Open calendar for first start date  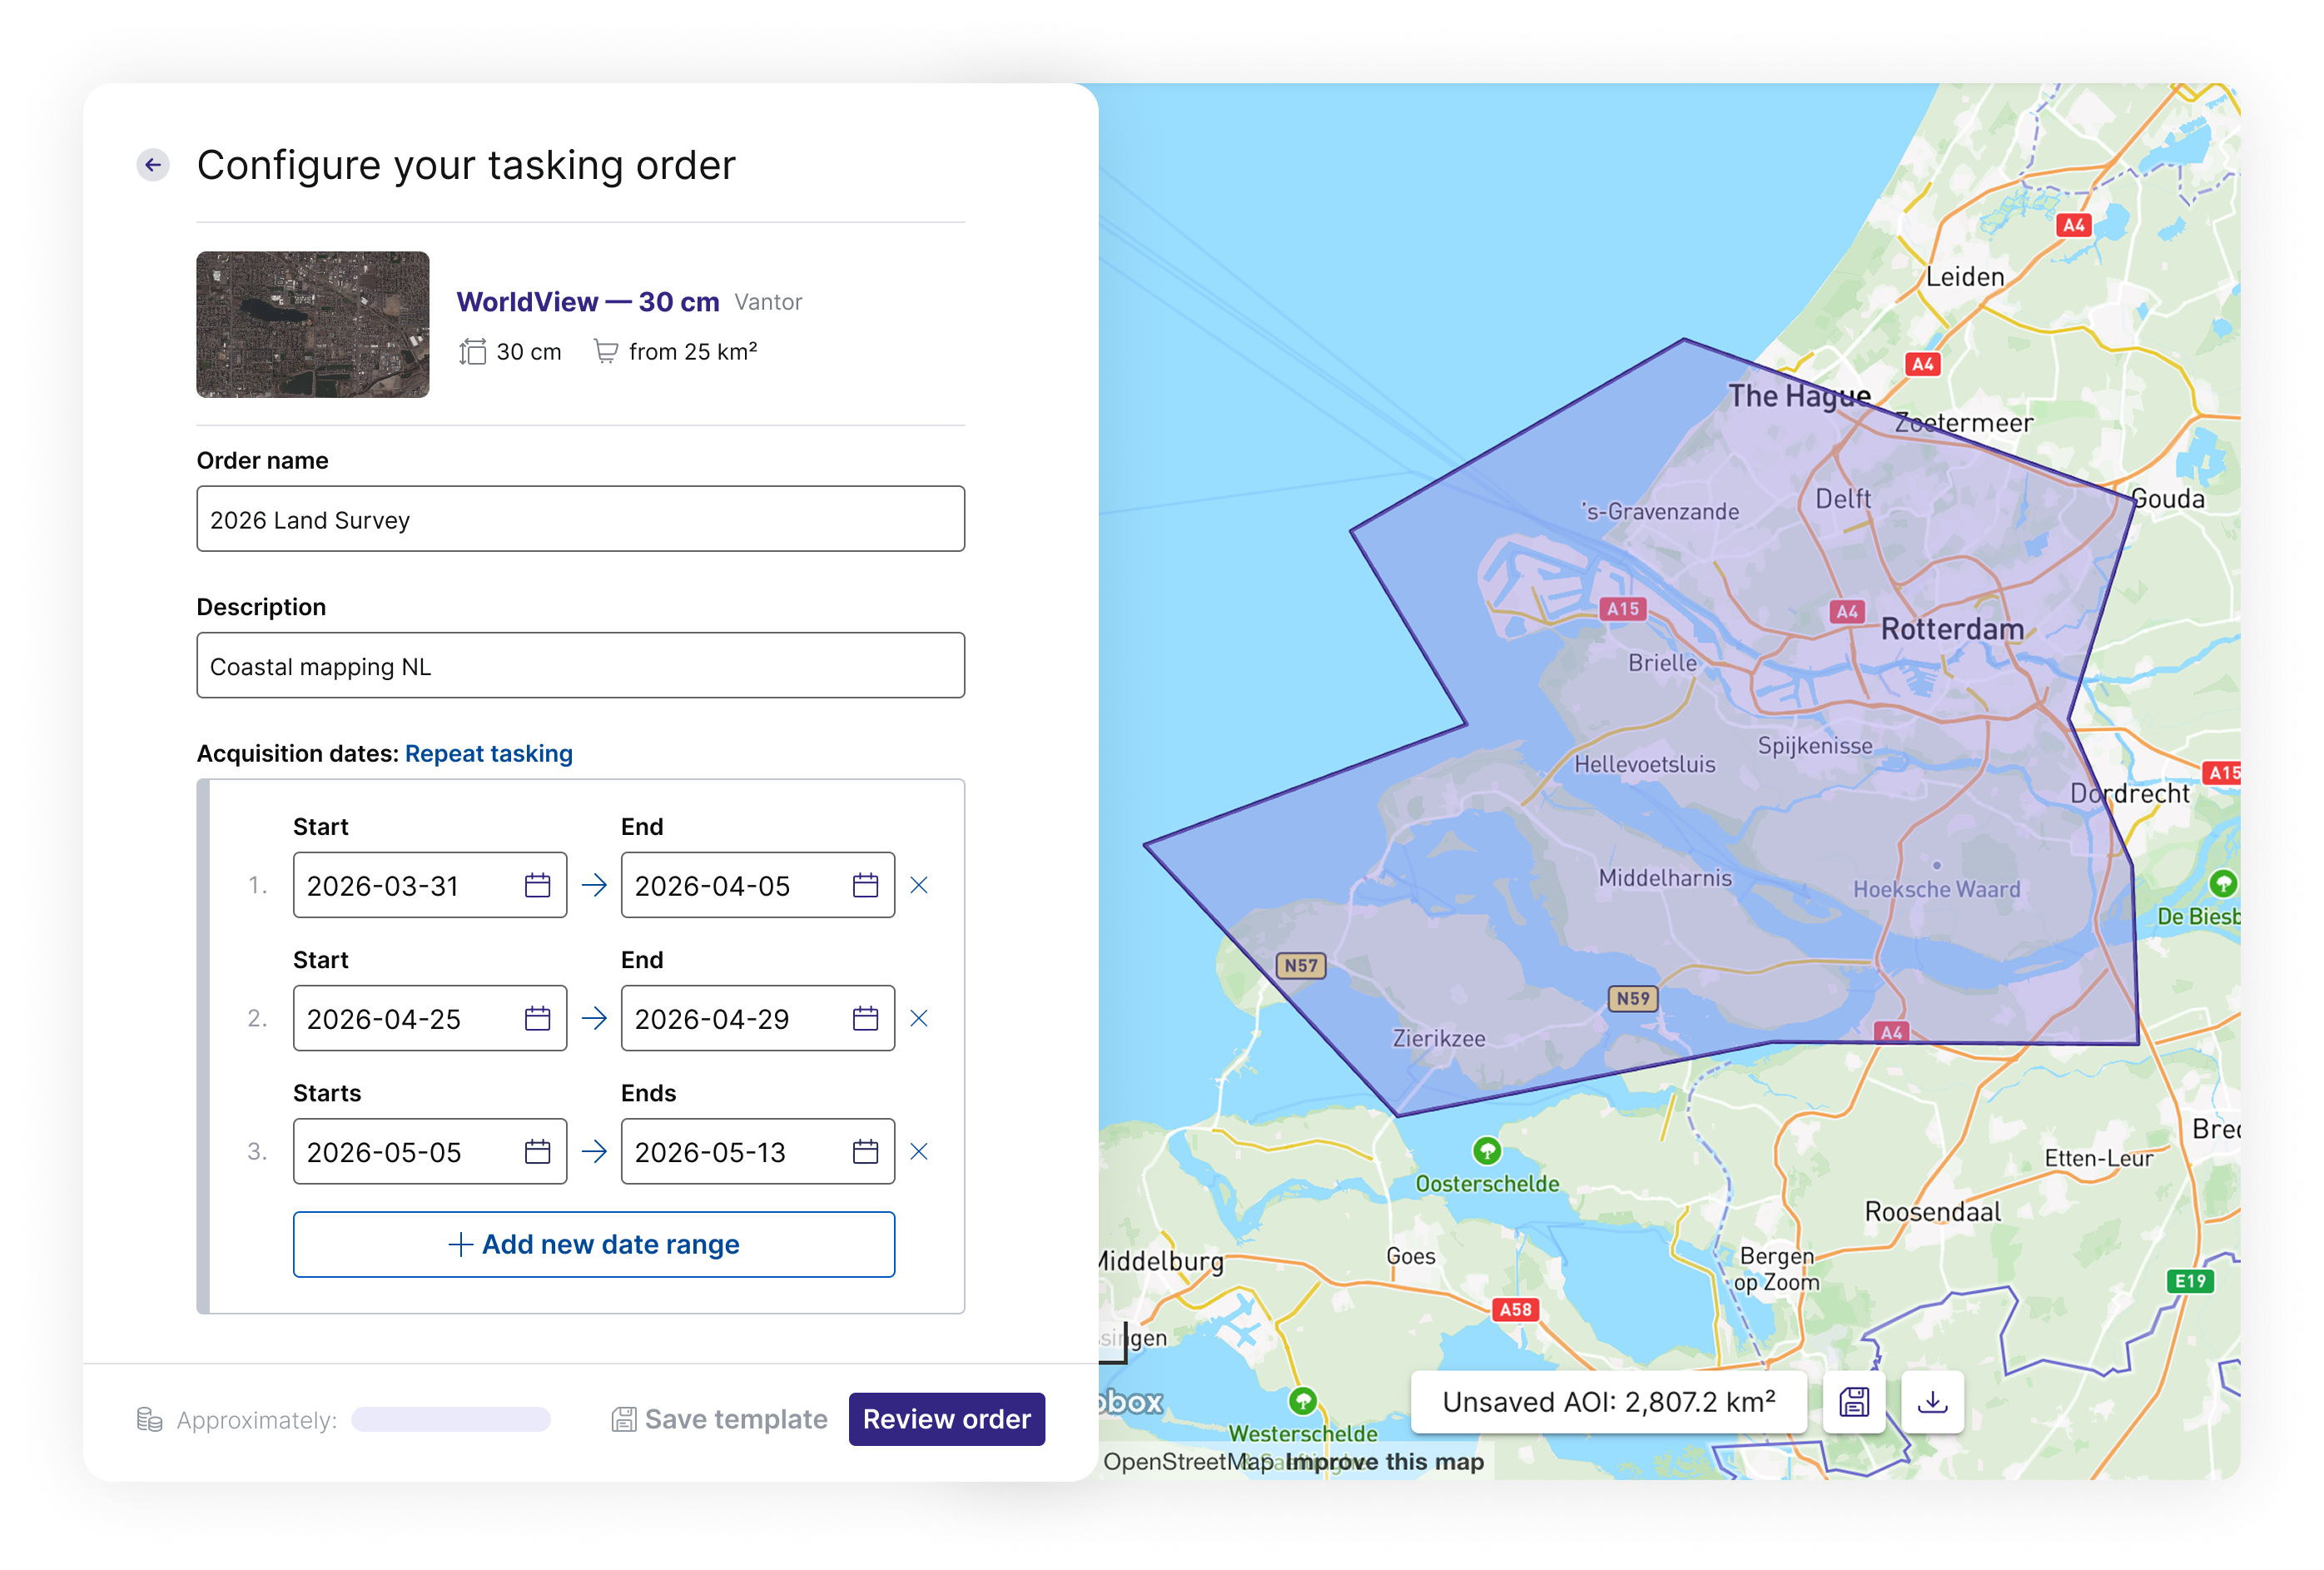(x=537, y=885)
